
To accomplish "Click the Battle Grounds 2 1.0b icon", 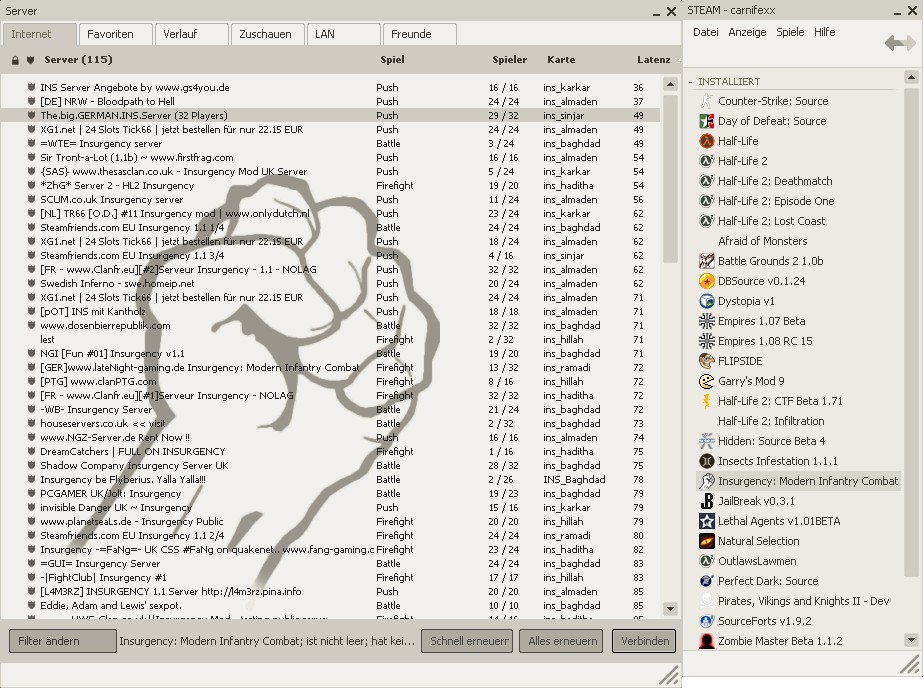I will point(706,261).
